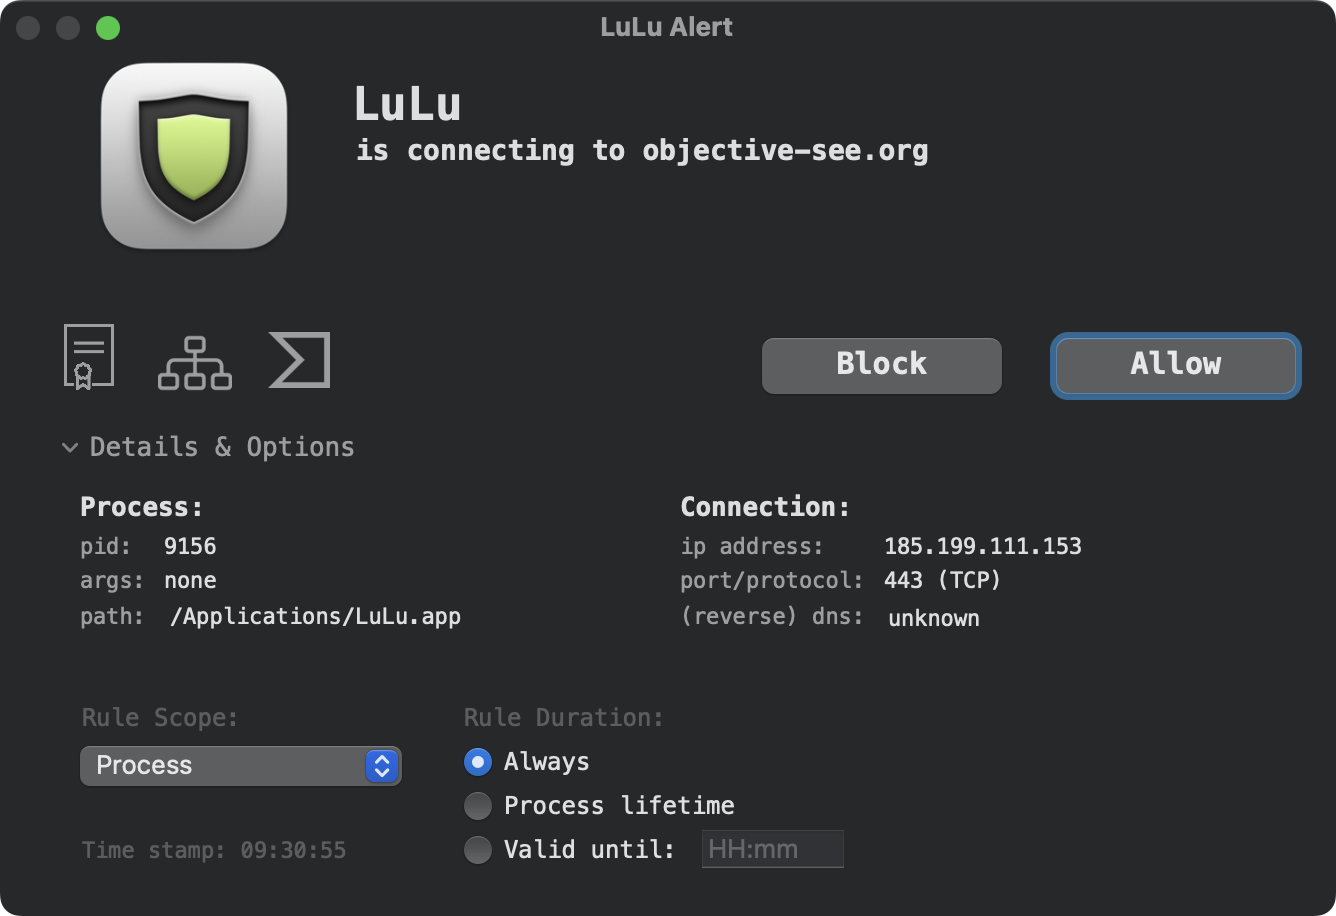The image size is (1336, 916).
Task: Select the Valid until radio option
Action: click(478, 849)
